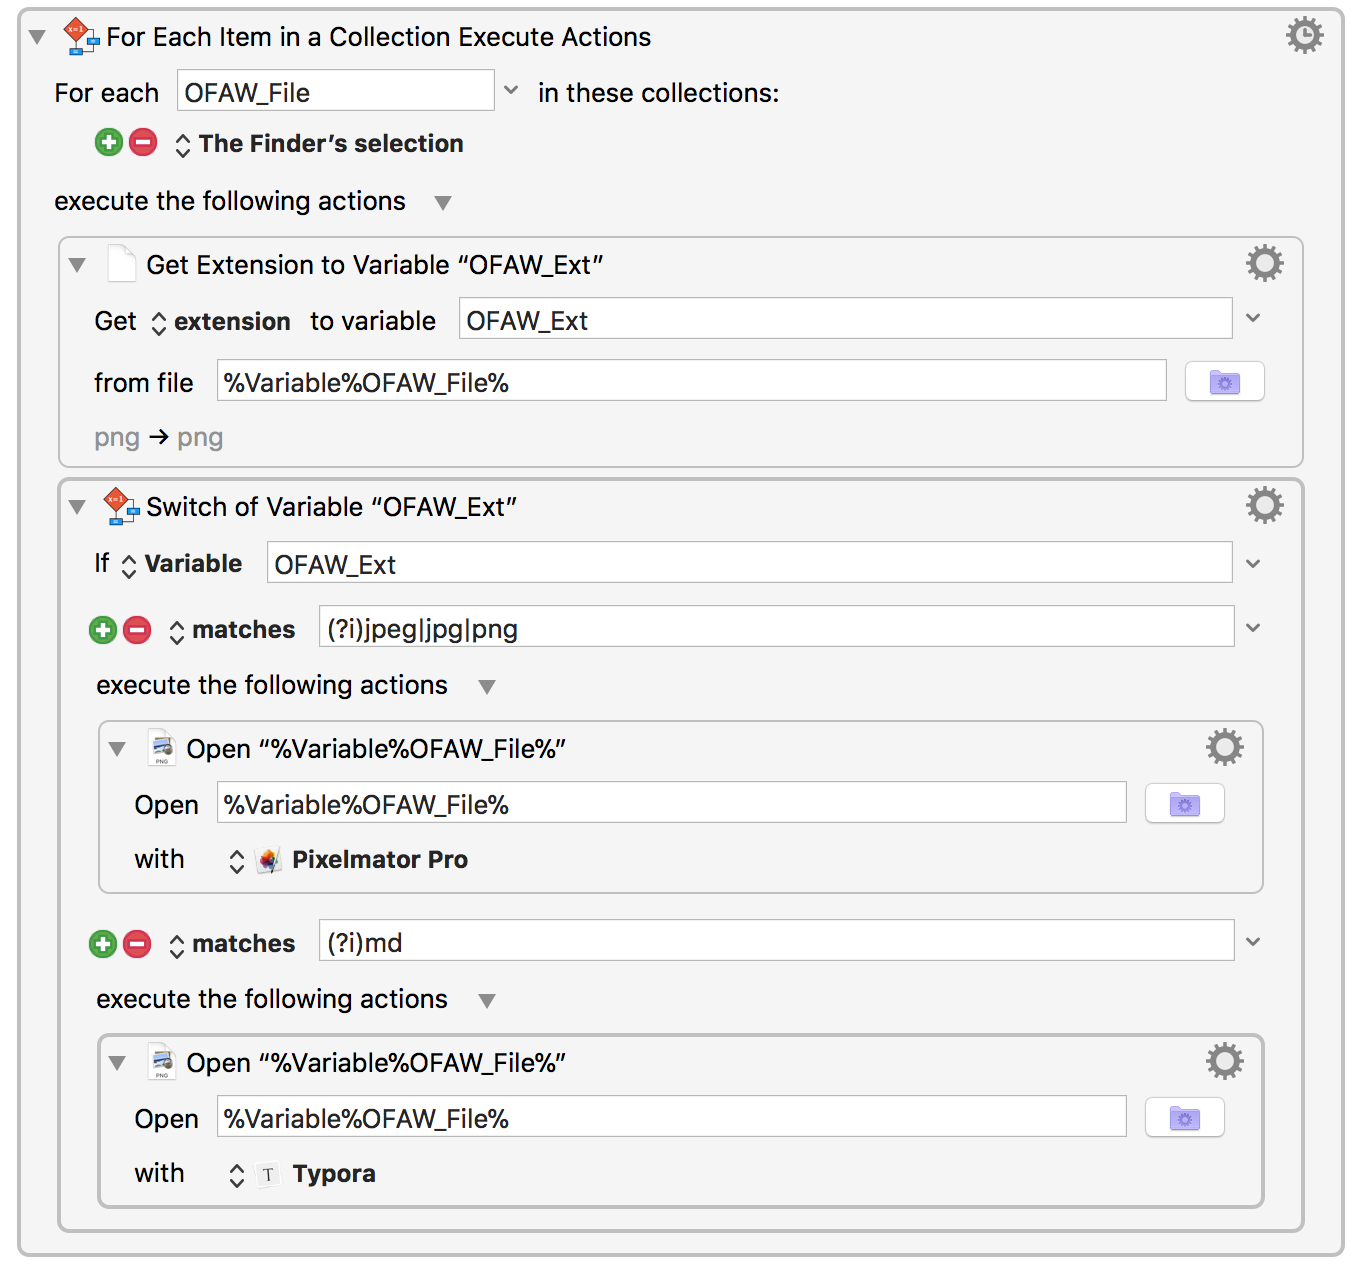This screenshot has width=1360, height=1266.
Task: Click the (?i)jpeg|jpg|png regex field
Action: (x=775, y=629)
